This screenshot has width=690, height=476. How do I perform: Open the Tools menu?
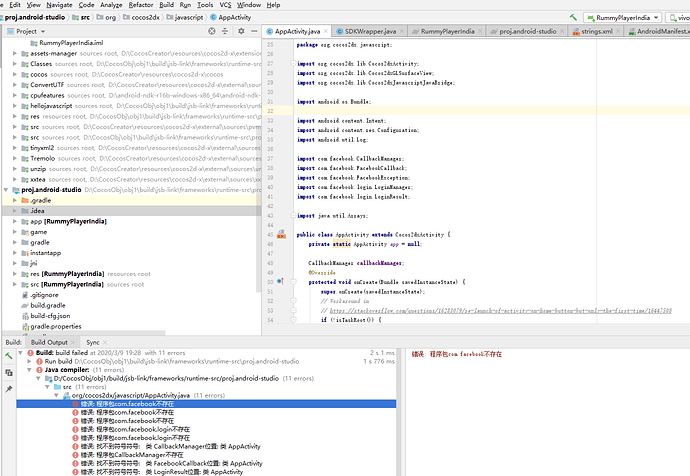click(x=205, y=5)
